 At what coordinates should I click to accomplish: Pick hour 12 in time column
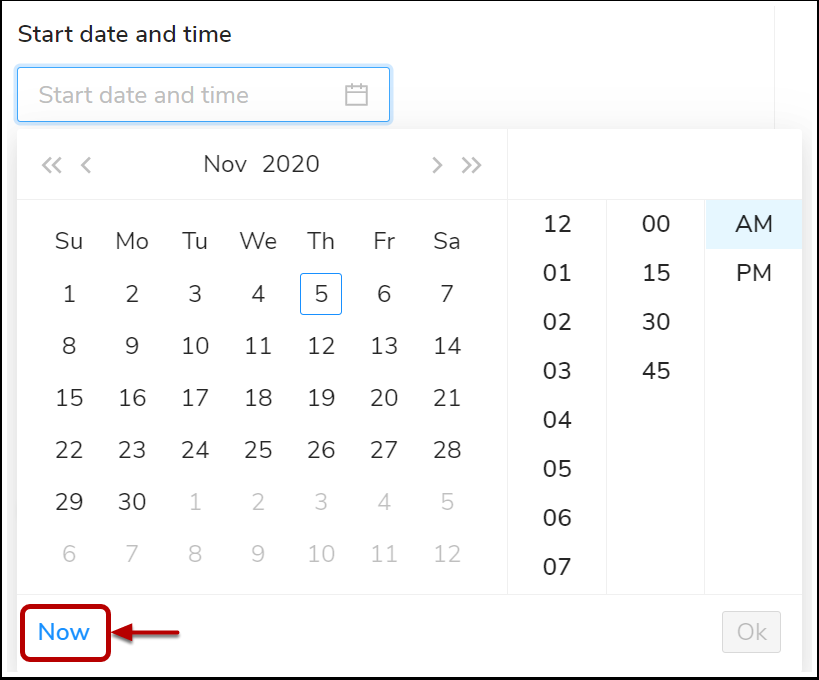point(557,224)
